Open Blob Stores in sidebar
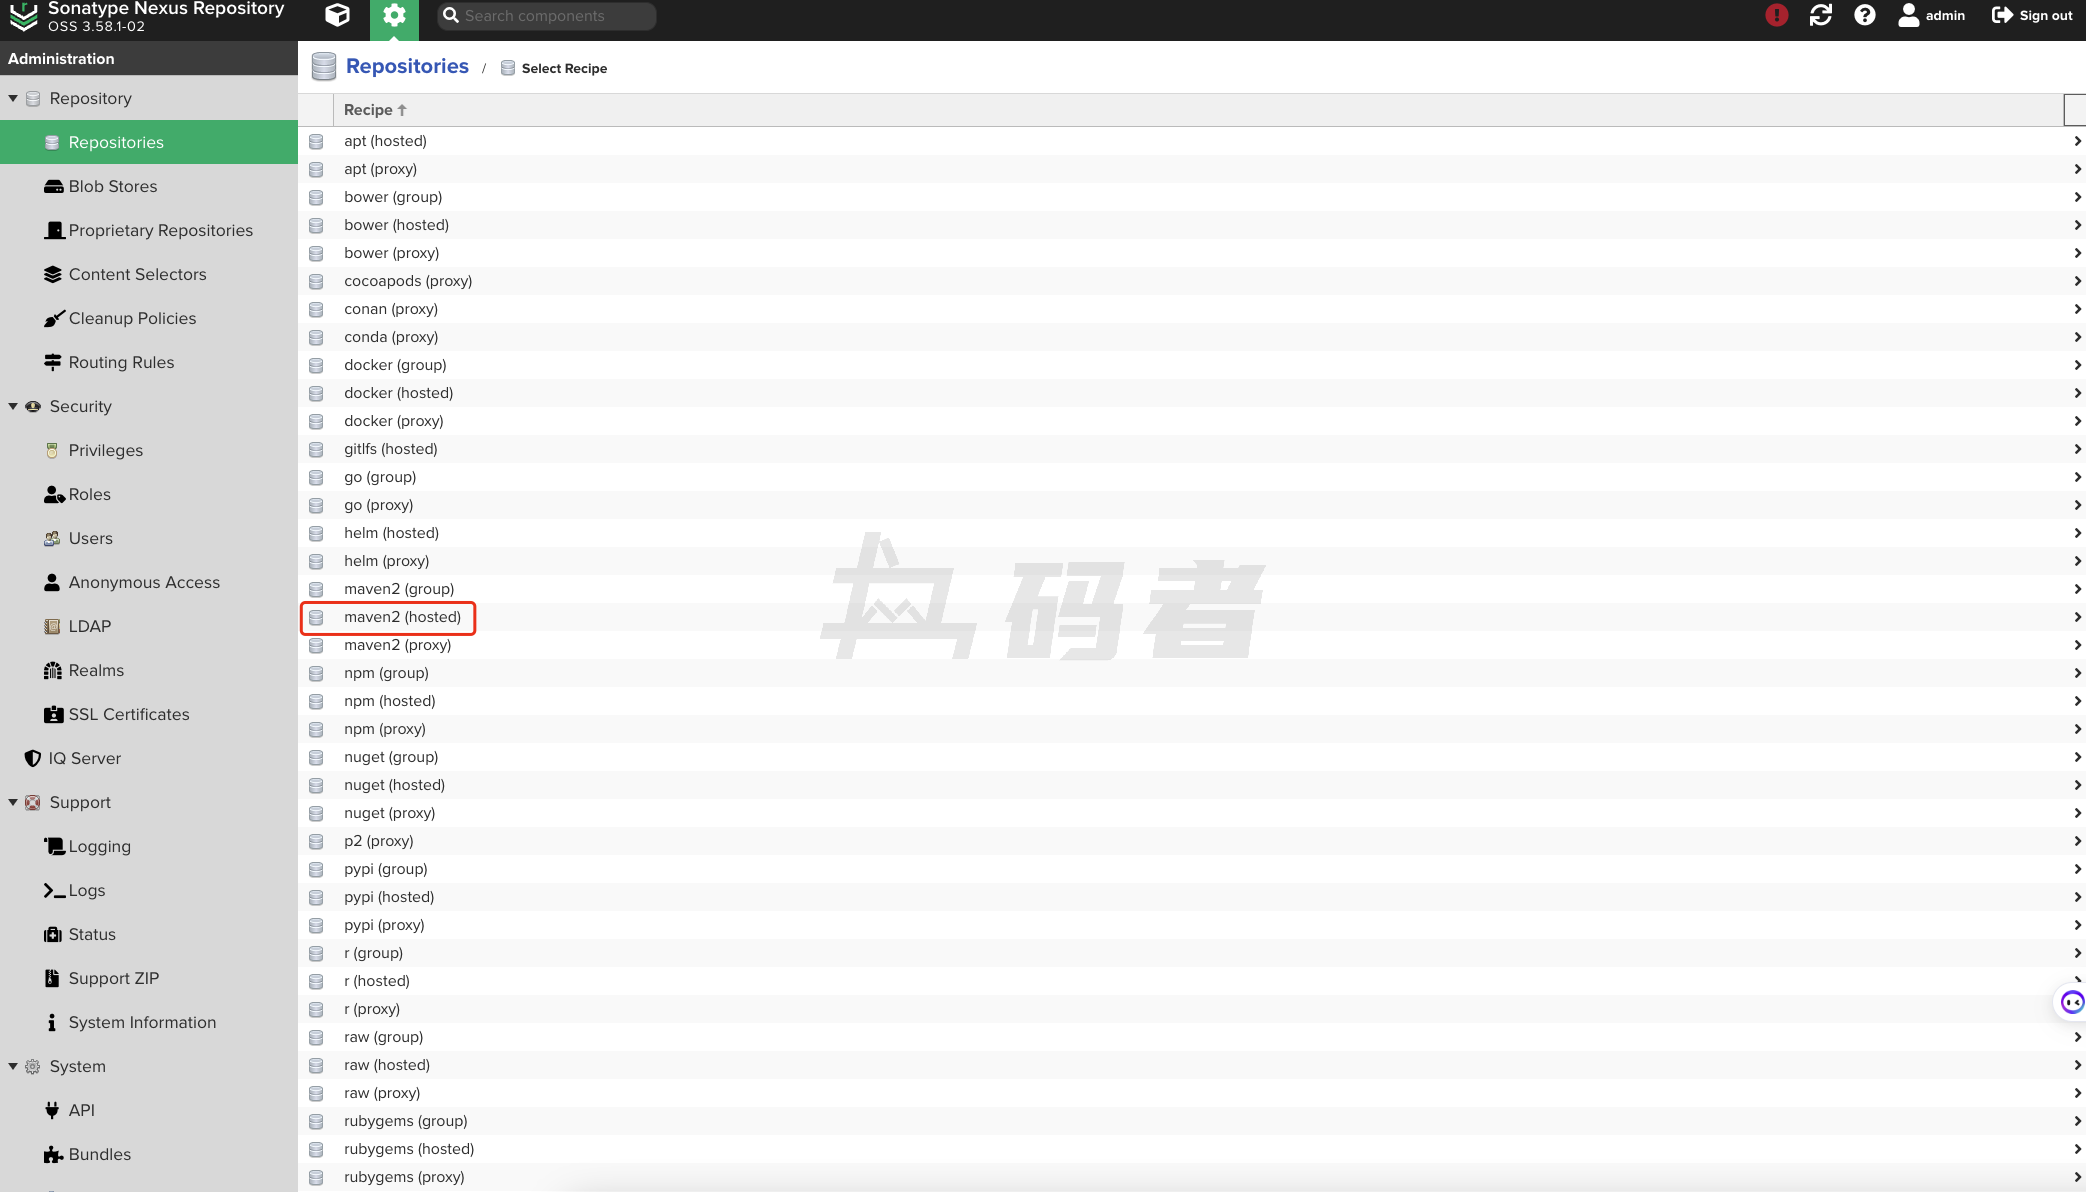Viewport: 2086px width, 1192px height. [112, 186]
